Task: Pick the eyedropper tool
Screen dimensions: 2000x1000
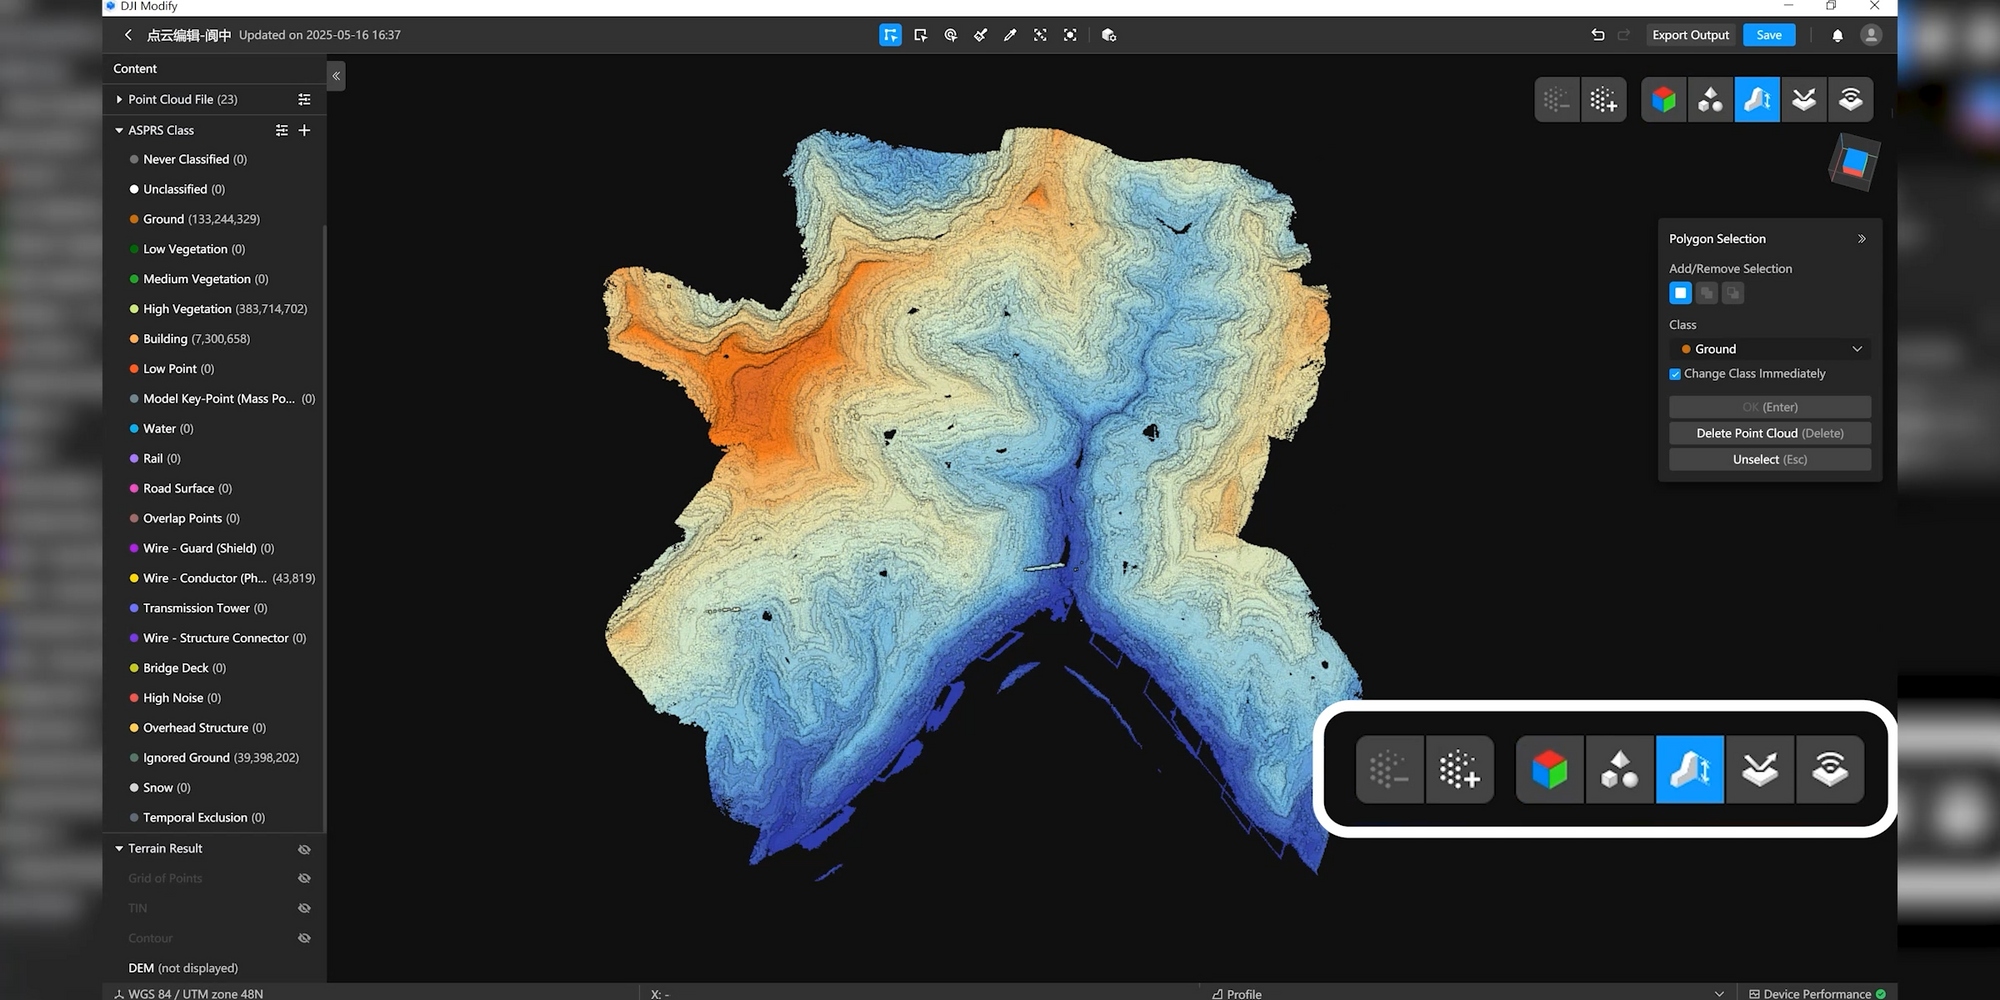Action: coord(1010,35)
